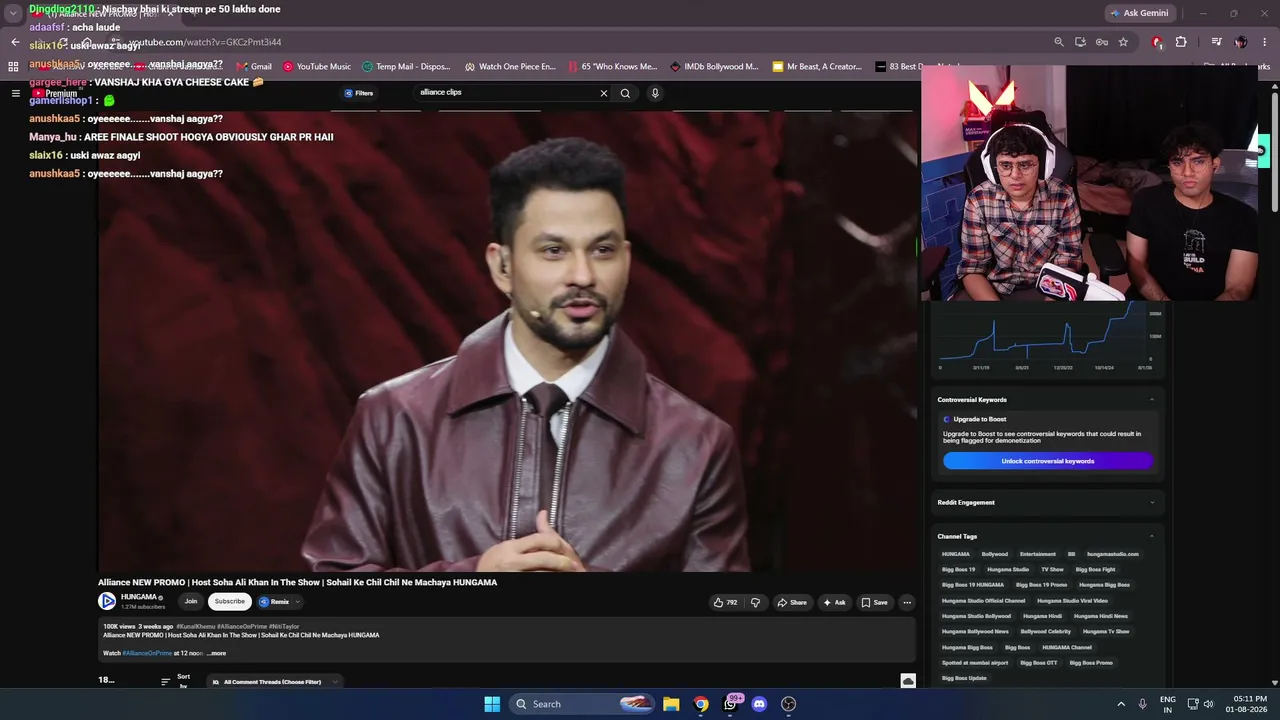Image resolution: width=1280 pixels, height=720 pixels.
Task: Go back with browser back arrow
Action: (x=15, y=42)
